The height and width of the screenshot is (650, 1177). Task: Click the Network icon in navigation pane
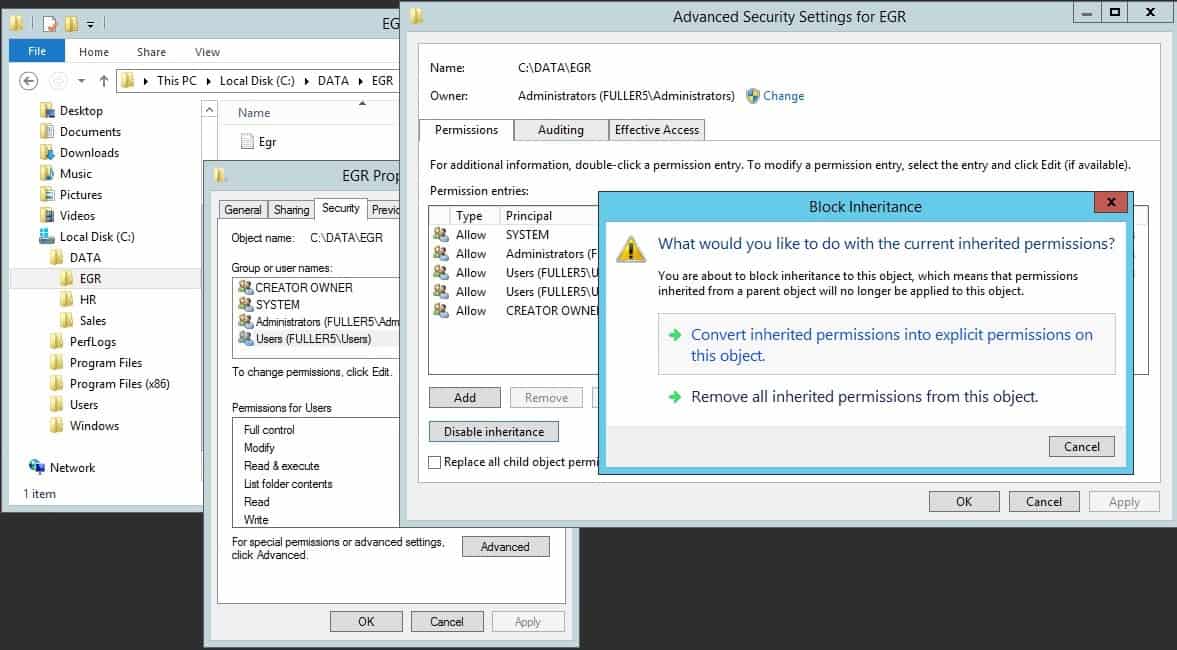[x=36, y=467]
